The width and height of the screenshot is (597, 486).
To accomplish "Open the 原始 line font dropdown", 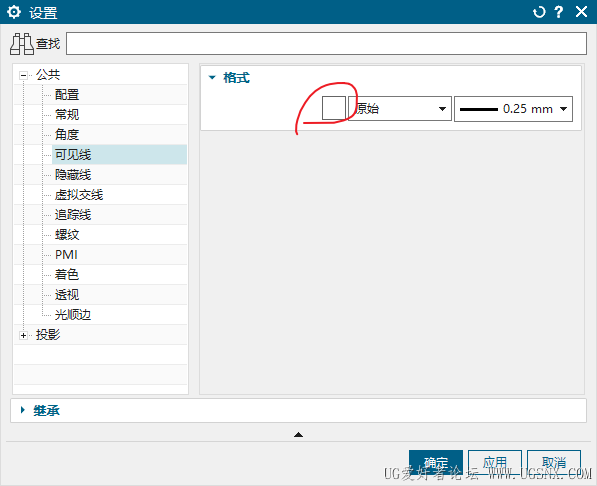I will point(400,109).
